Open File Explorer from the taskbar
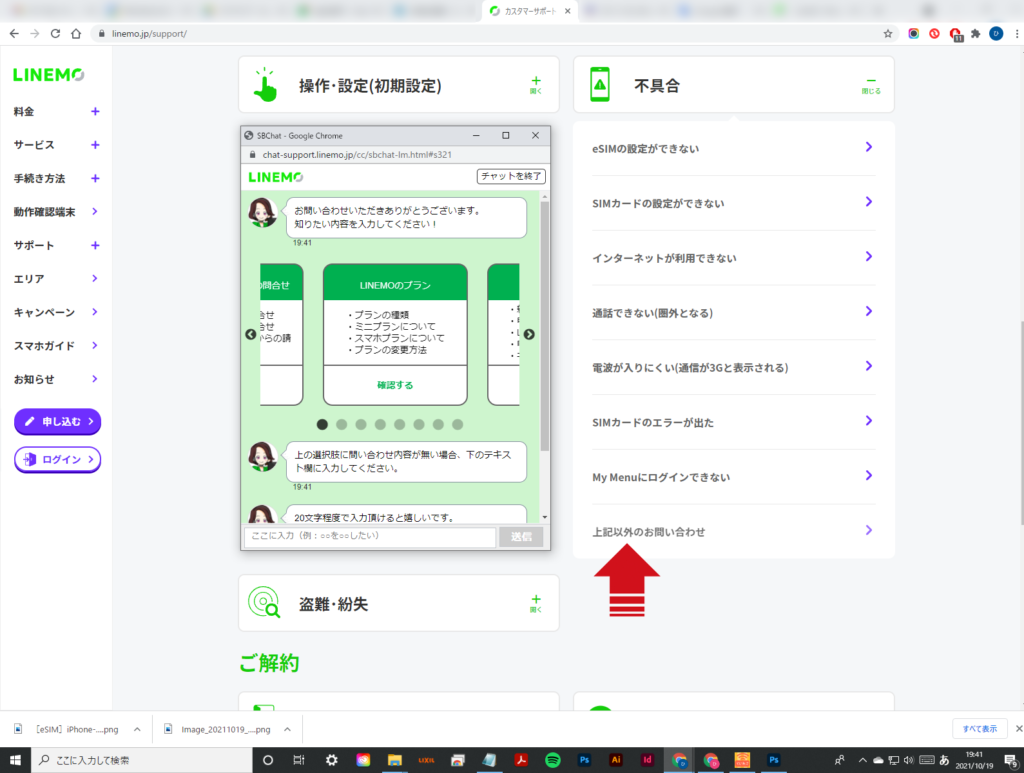1024x773 pixels. (394, 760)
